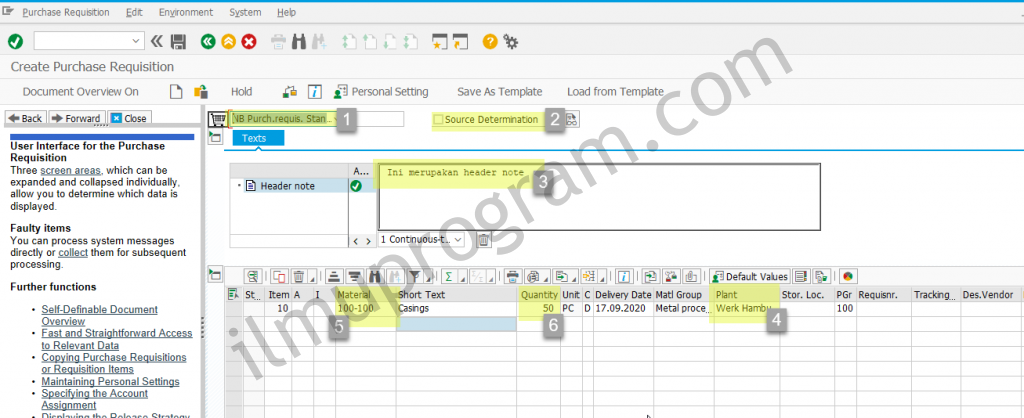Expand the Continuous-text format dropdown
Screen dimensions: 1024x418
pyautogui.click(x=458, y=240)
